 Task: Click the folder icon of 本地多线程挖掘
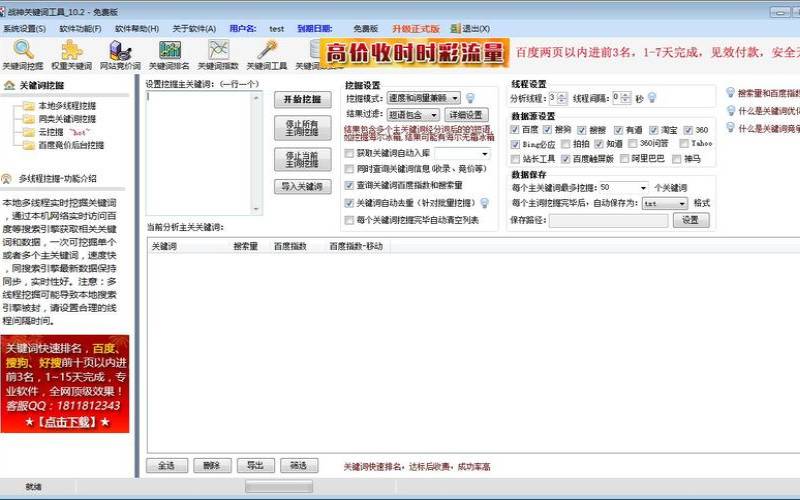(x=29, y=106)
